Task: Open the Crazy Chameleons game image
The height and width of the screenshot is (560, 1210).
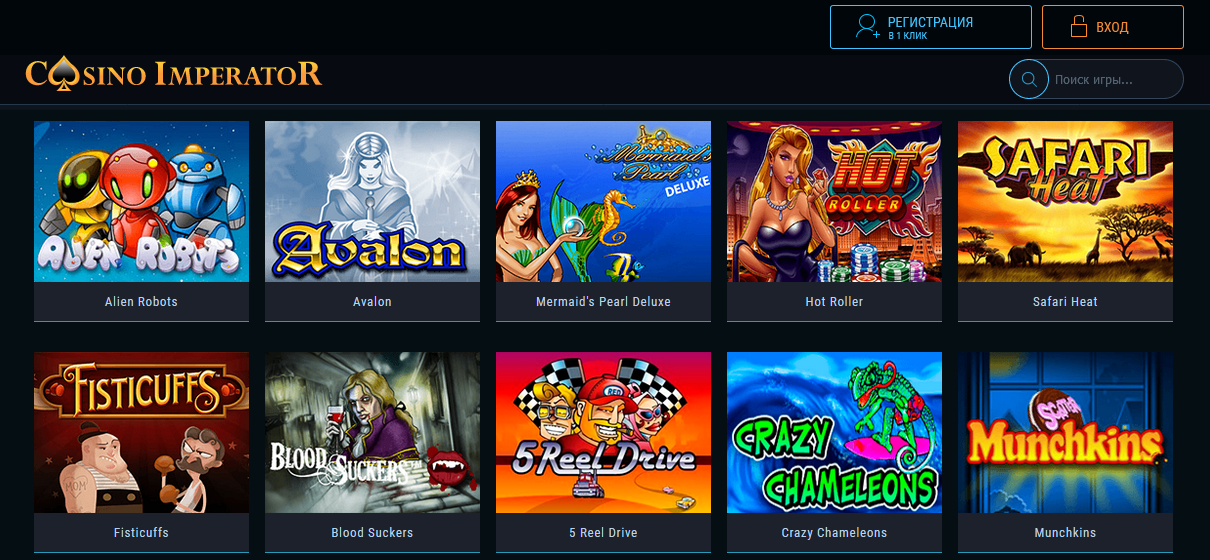Action: tap(834, 432)
